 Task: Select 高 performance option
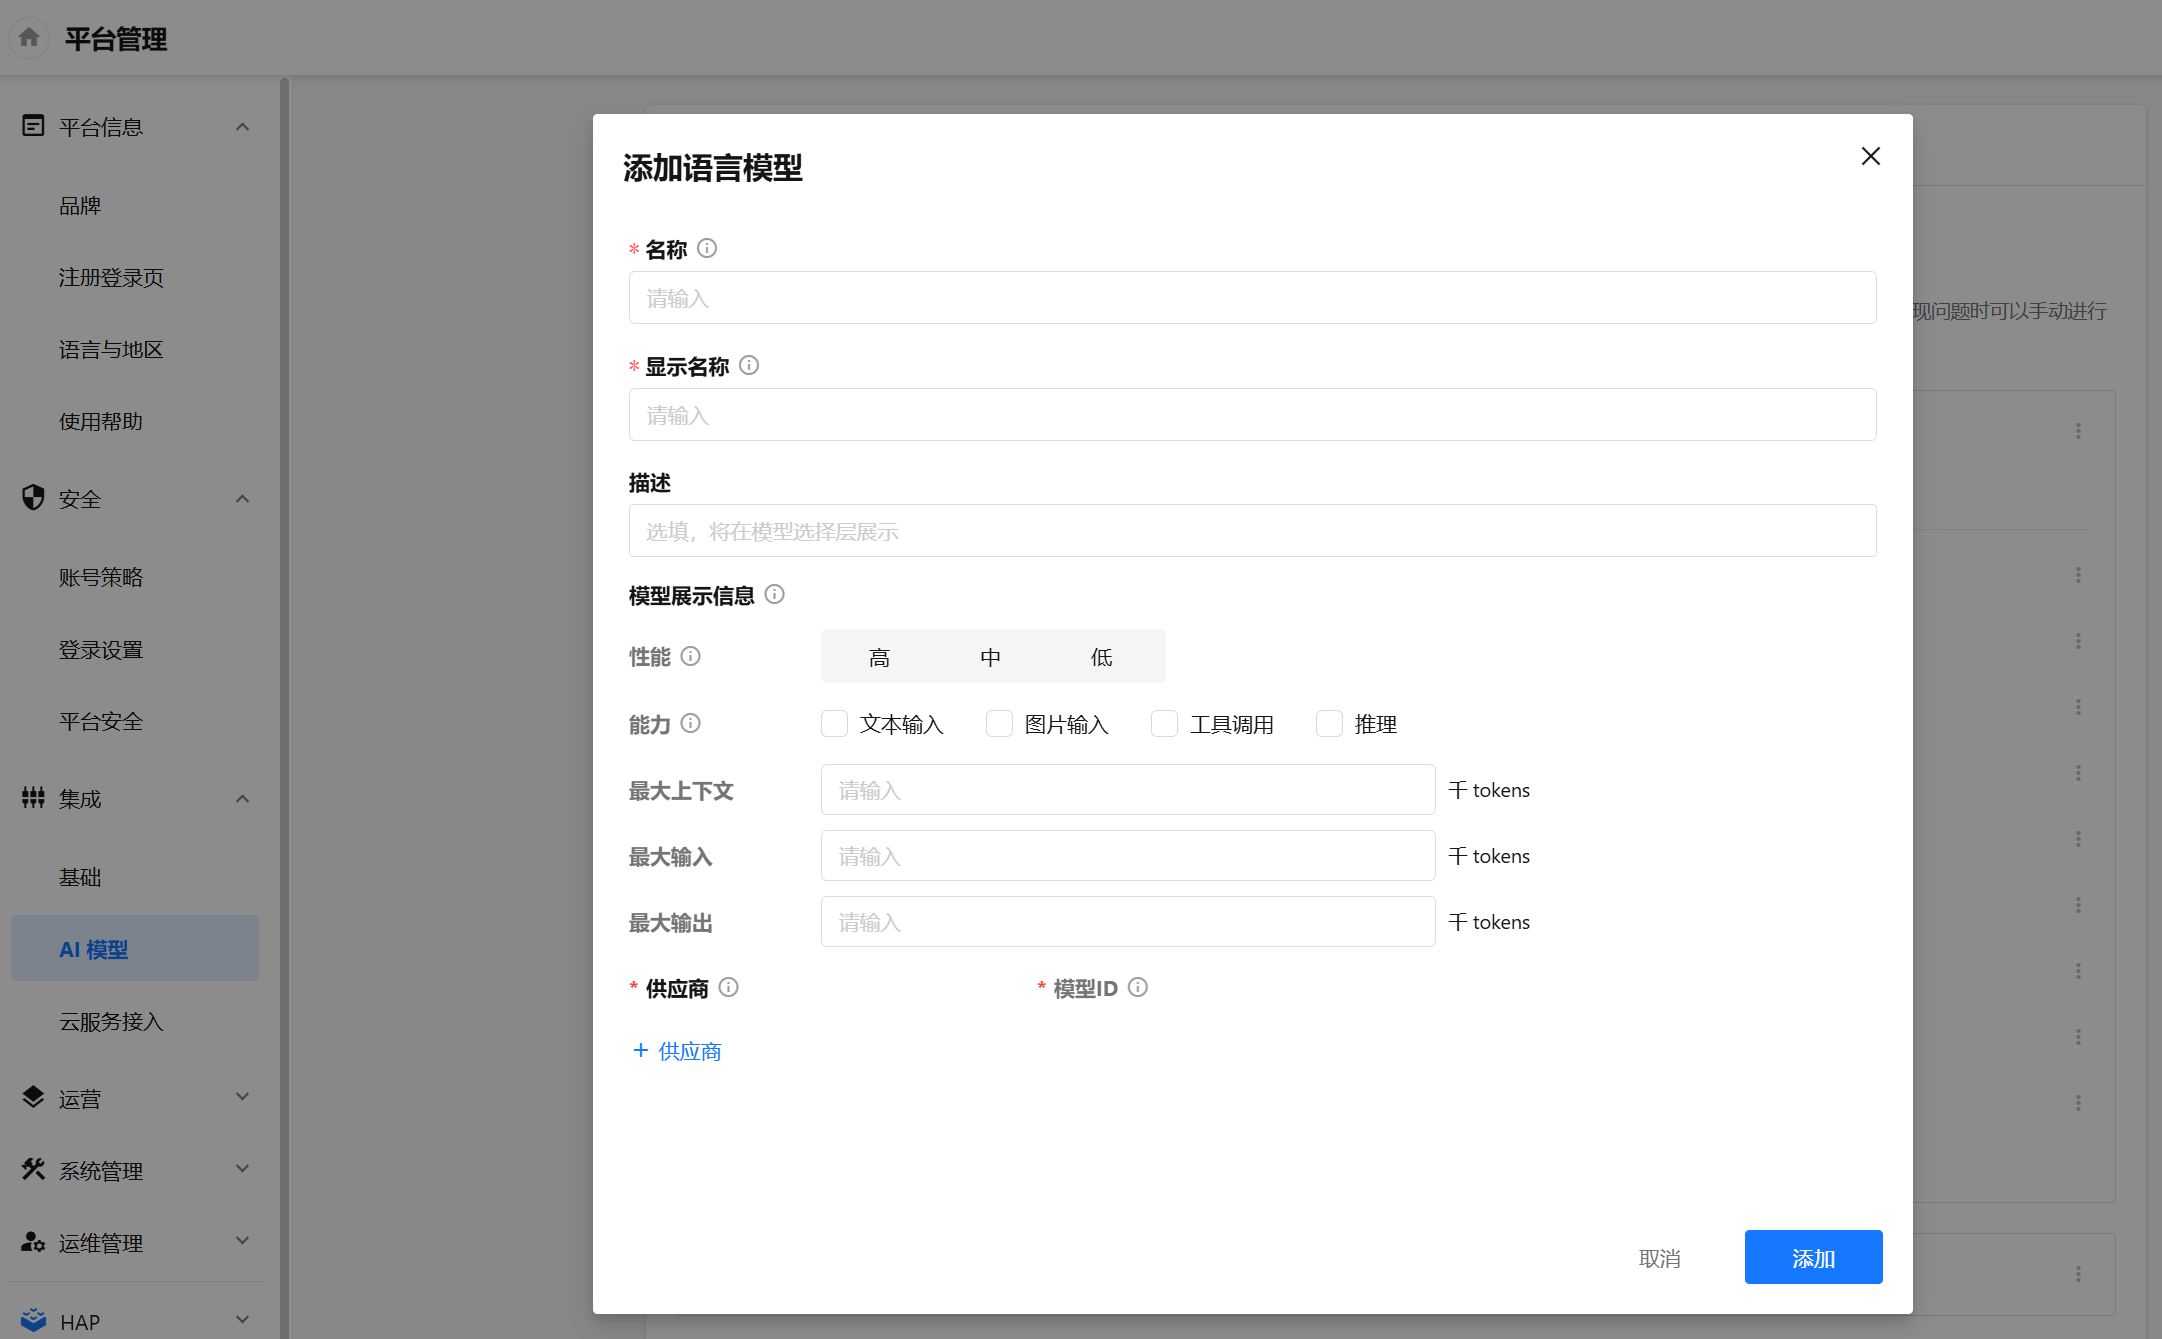[x=879, y=657]
